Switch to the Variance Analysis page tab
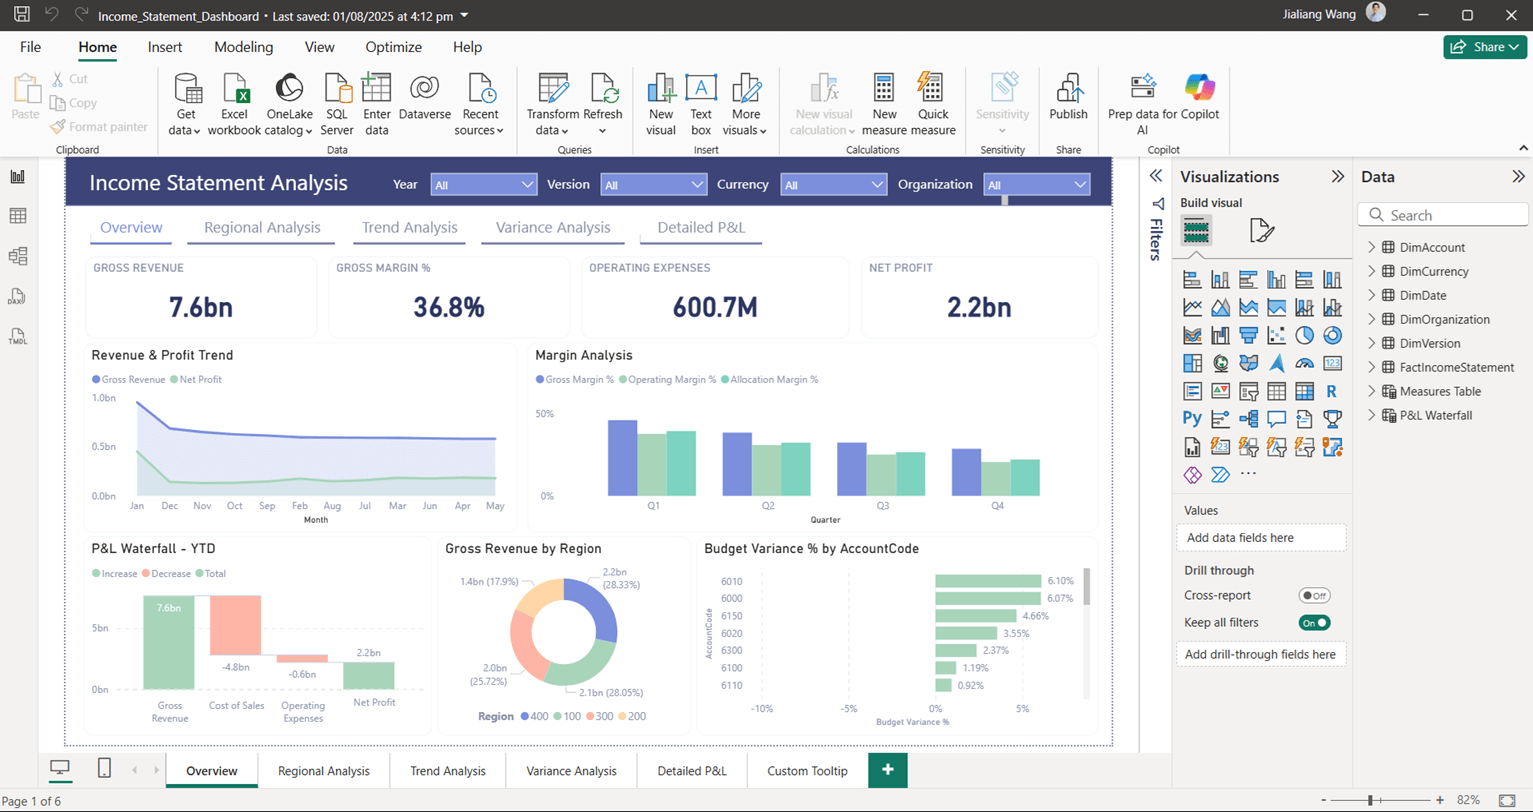Image resolution: width=1533 pixels, height=812 pixels. click(571, 771)
